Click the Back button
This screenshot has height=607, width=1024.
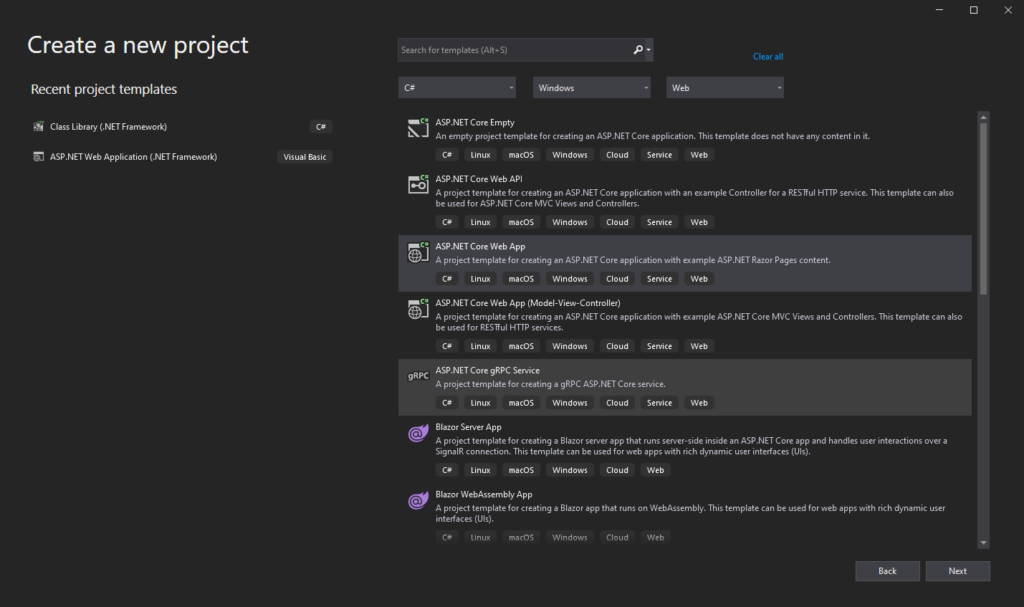pyautogui.click(x=888, y=571)
